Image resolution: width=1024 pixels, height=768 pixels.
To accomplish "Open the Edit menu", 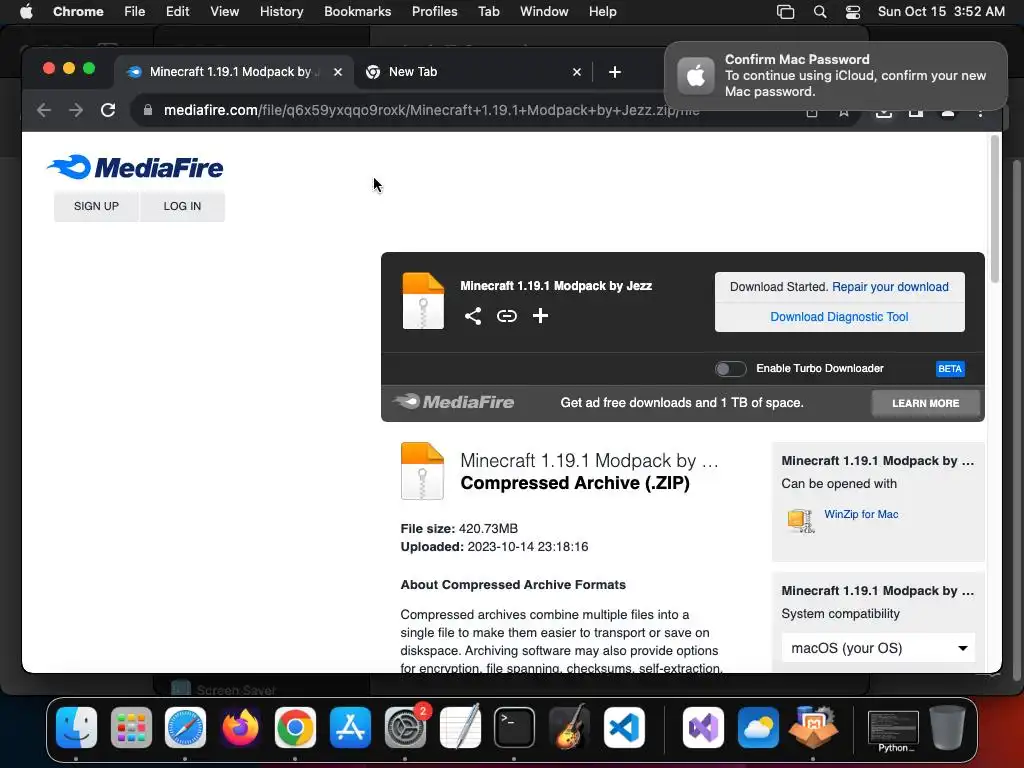I will pyautogui.click(x=177, y=12).
